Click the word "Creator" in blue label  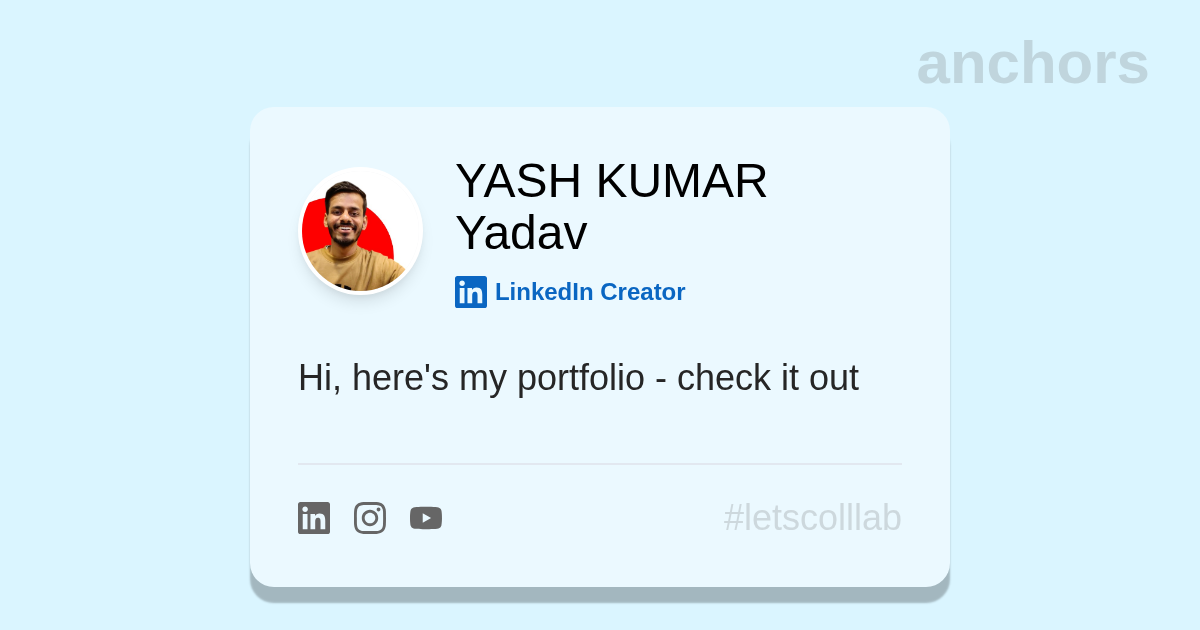coord(642,292)
